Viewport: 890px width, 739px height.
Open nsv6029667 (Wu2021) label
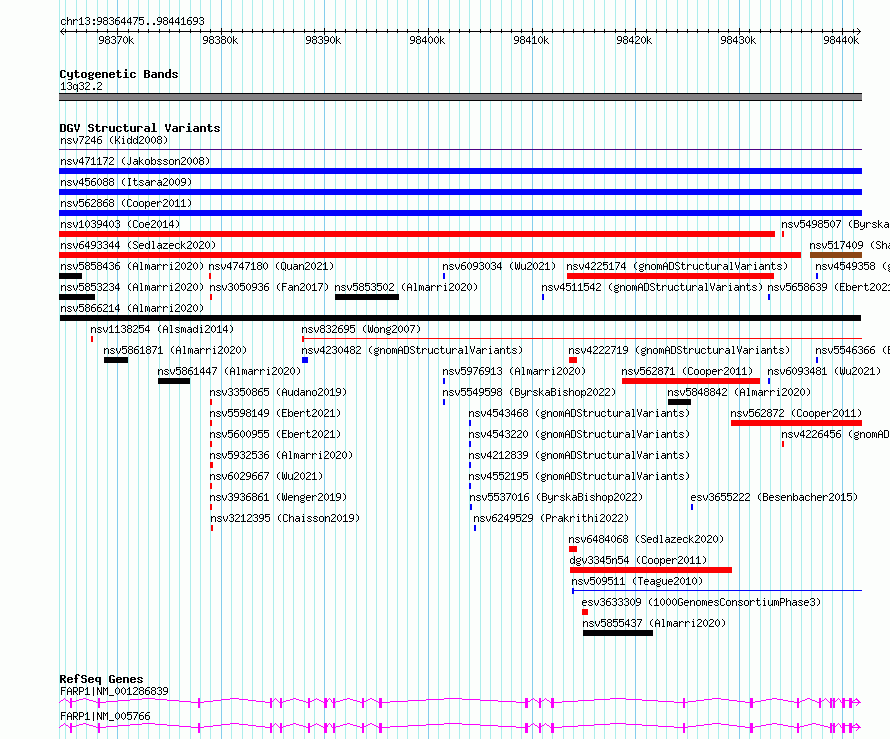coord(266,476)
